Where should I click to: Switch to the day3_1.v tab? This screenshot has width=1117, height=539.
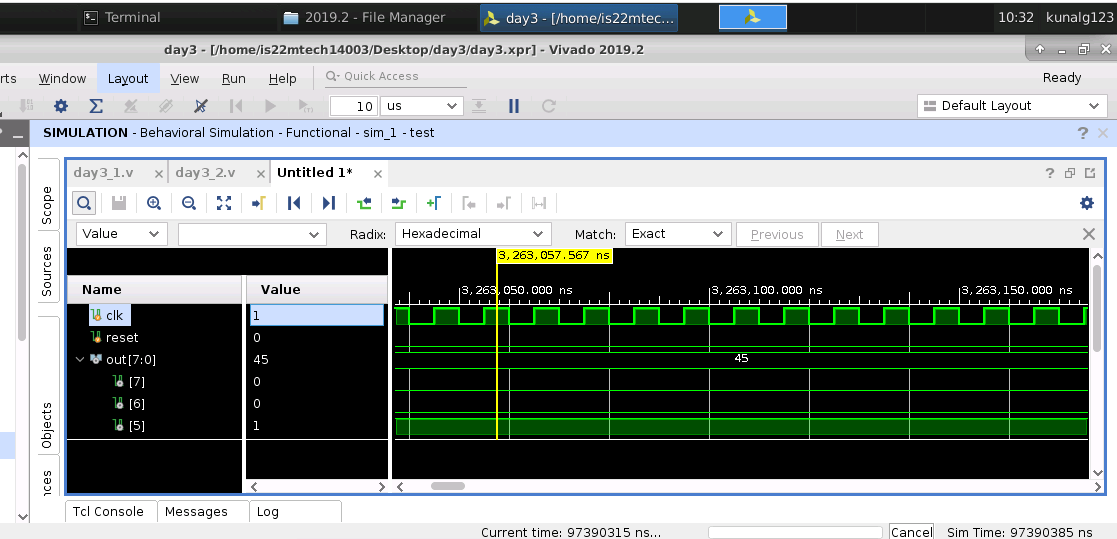click(103, 173)
